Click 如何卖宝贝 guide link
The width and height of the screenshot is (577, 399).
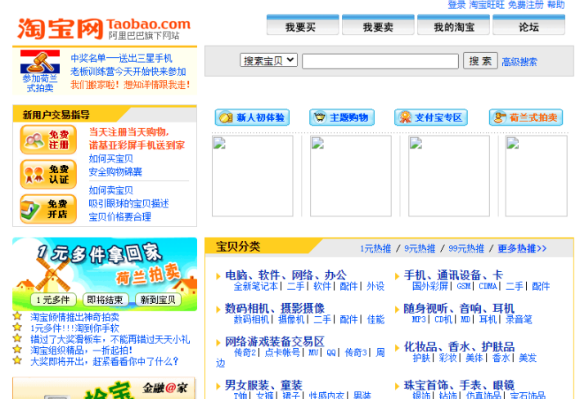(x=111, y=190)
